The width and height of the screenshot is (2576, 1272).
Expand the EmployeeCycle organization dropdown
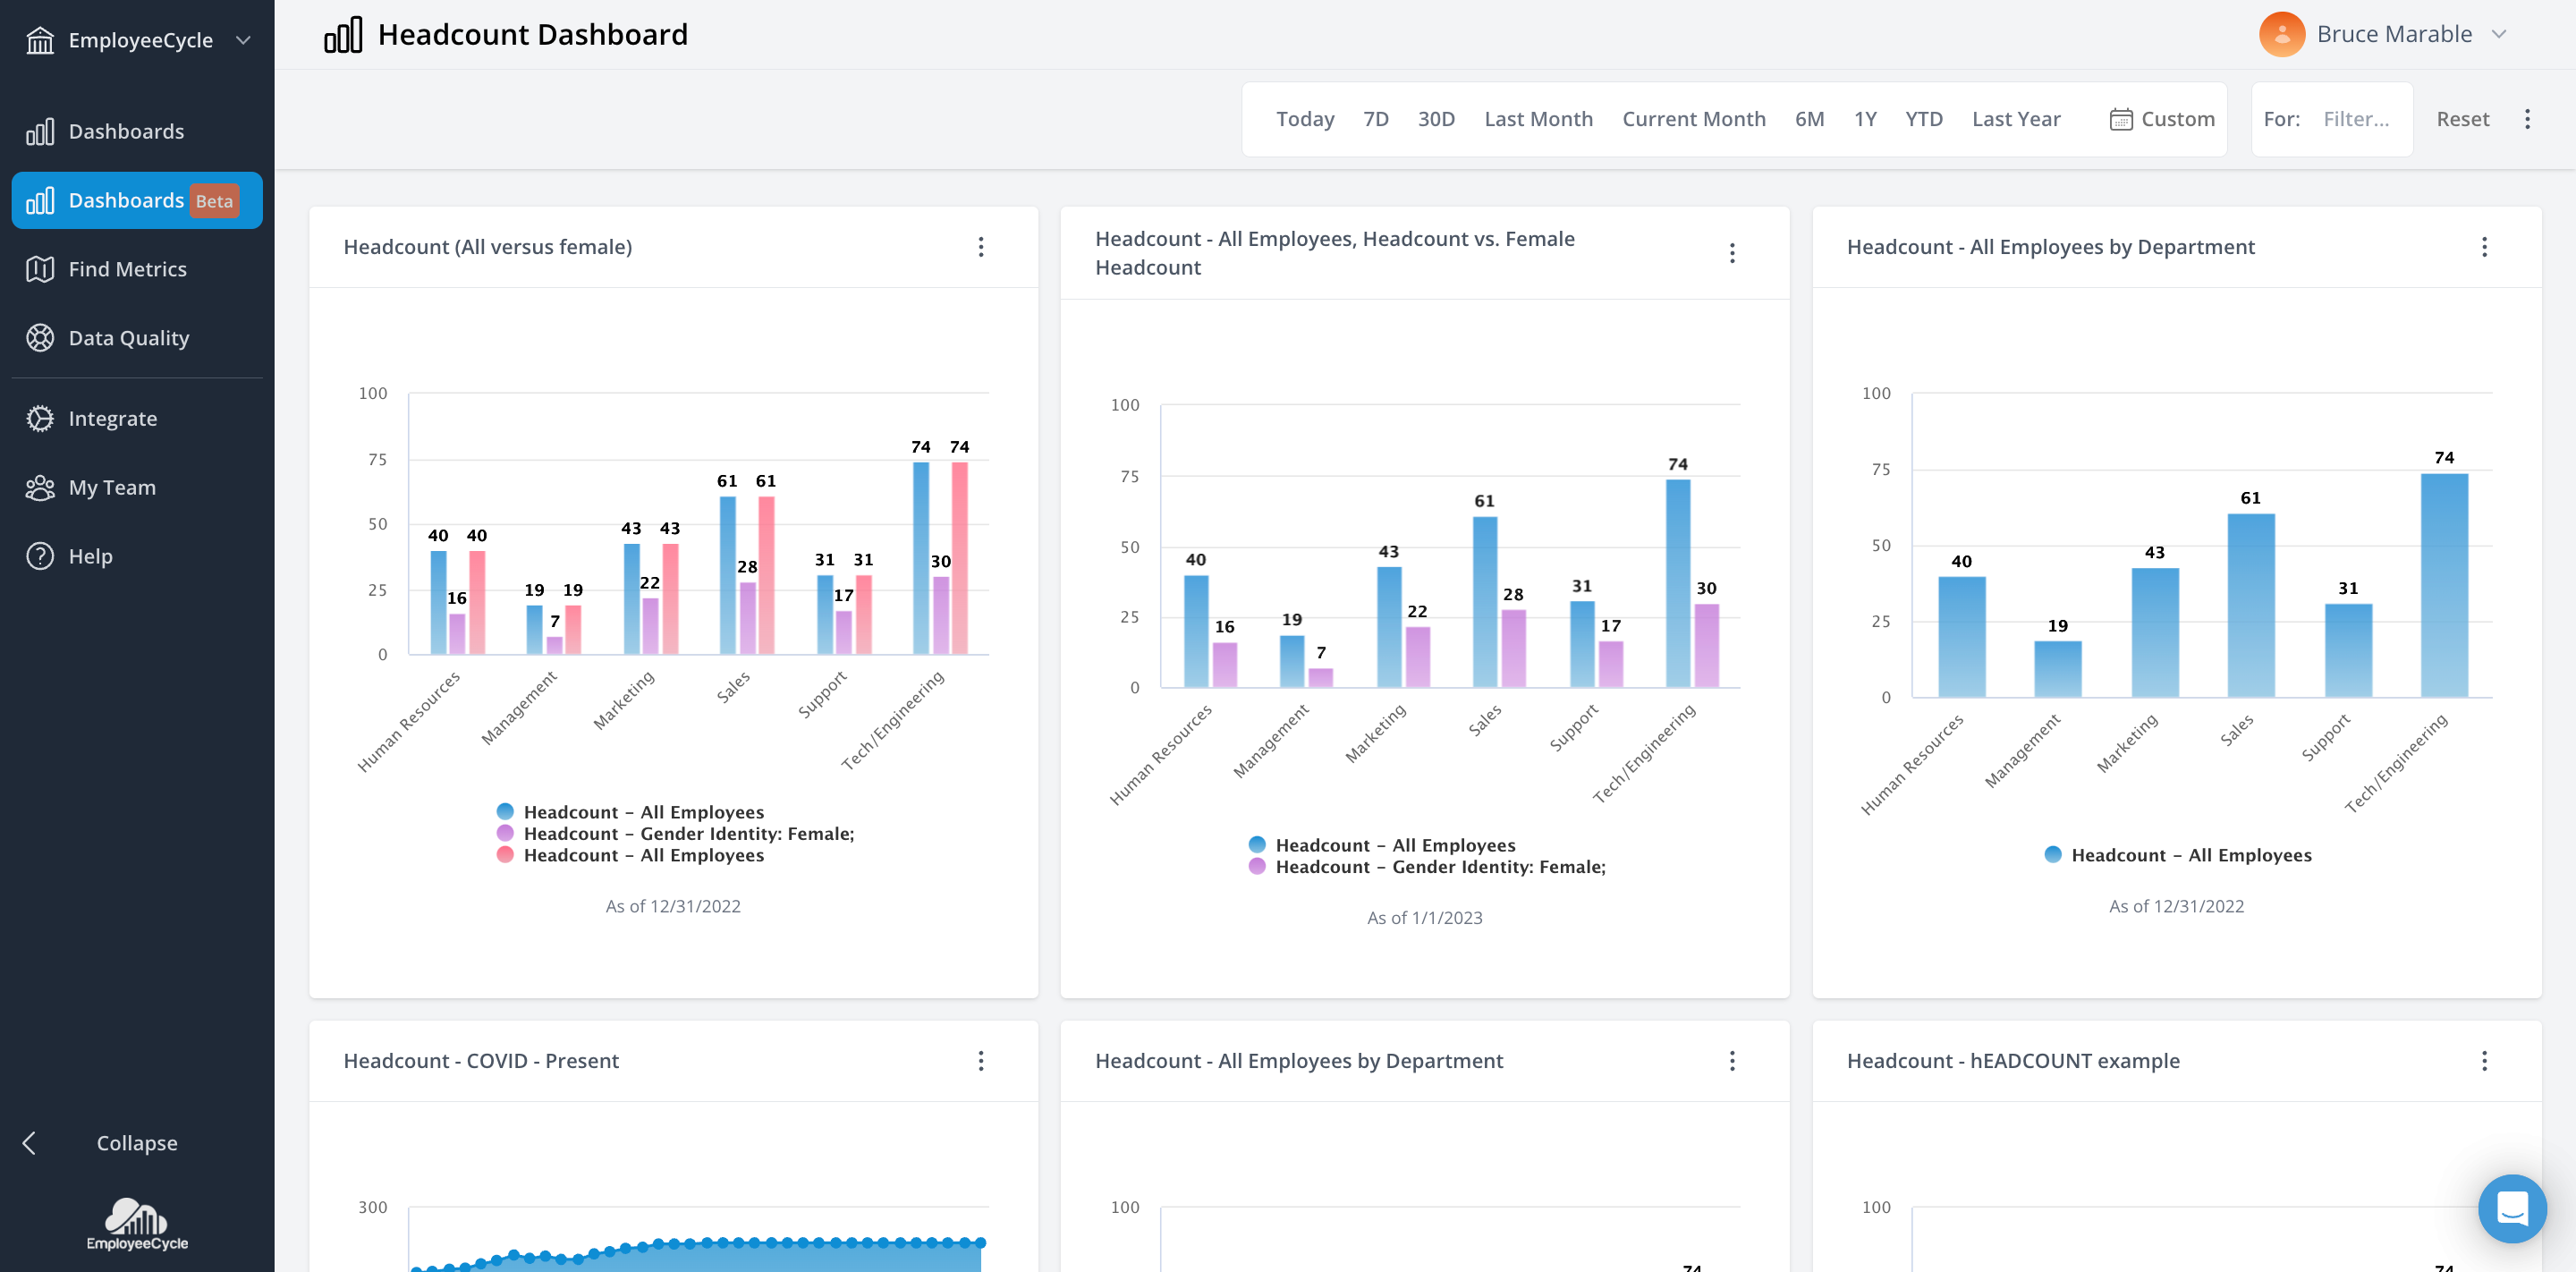pos(243,40)
